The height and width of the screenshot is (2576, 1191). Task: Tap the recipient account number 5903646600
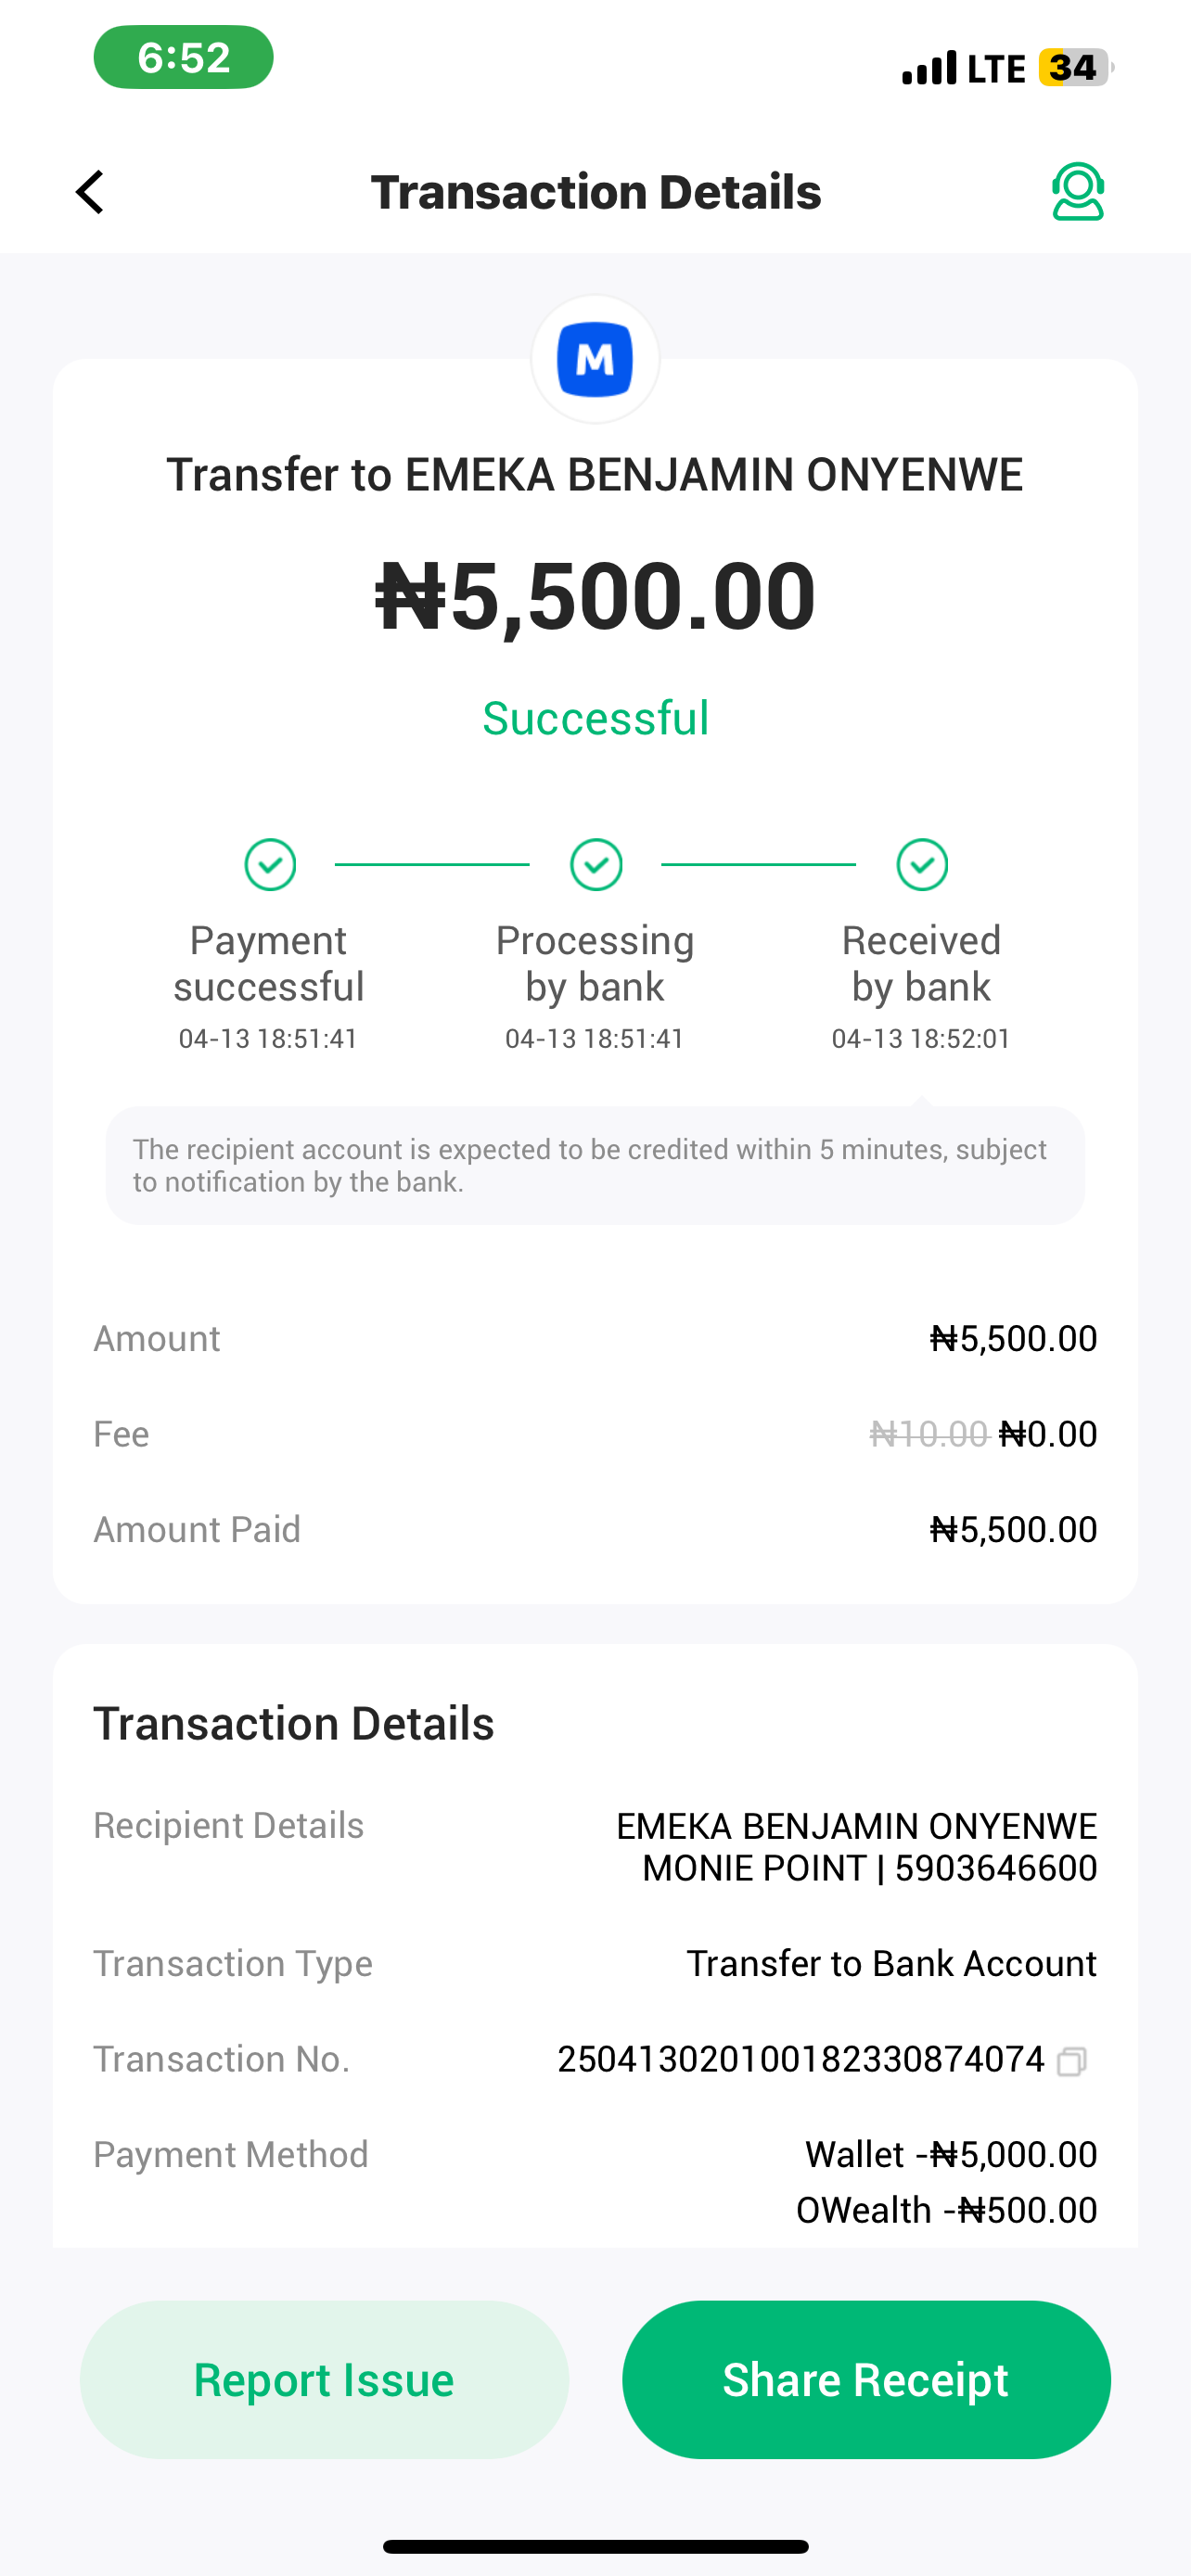[x=995, y=1868]
